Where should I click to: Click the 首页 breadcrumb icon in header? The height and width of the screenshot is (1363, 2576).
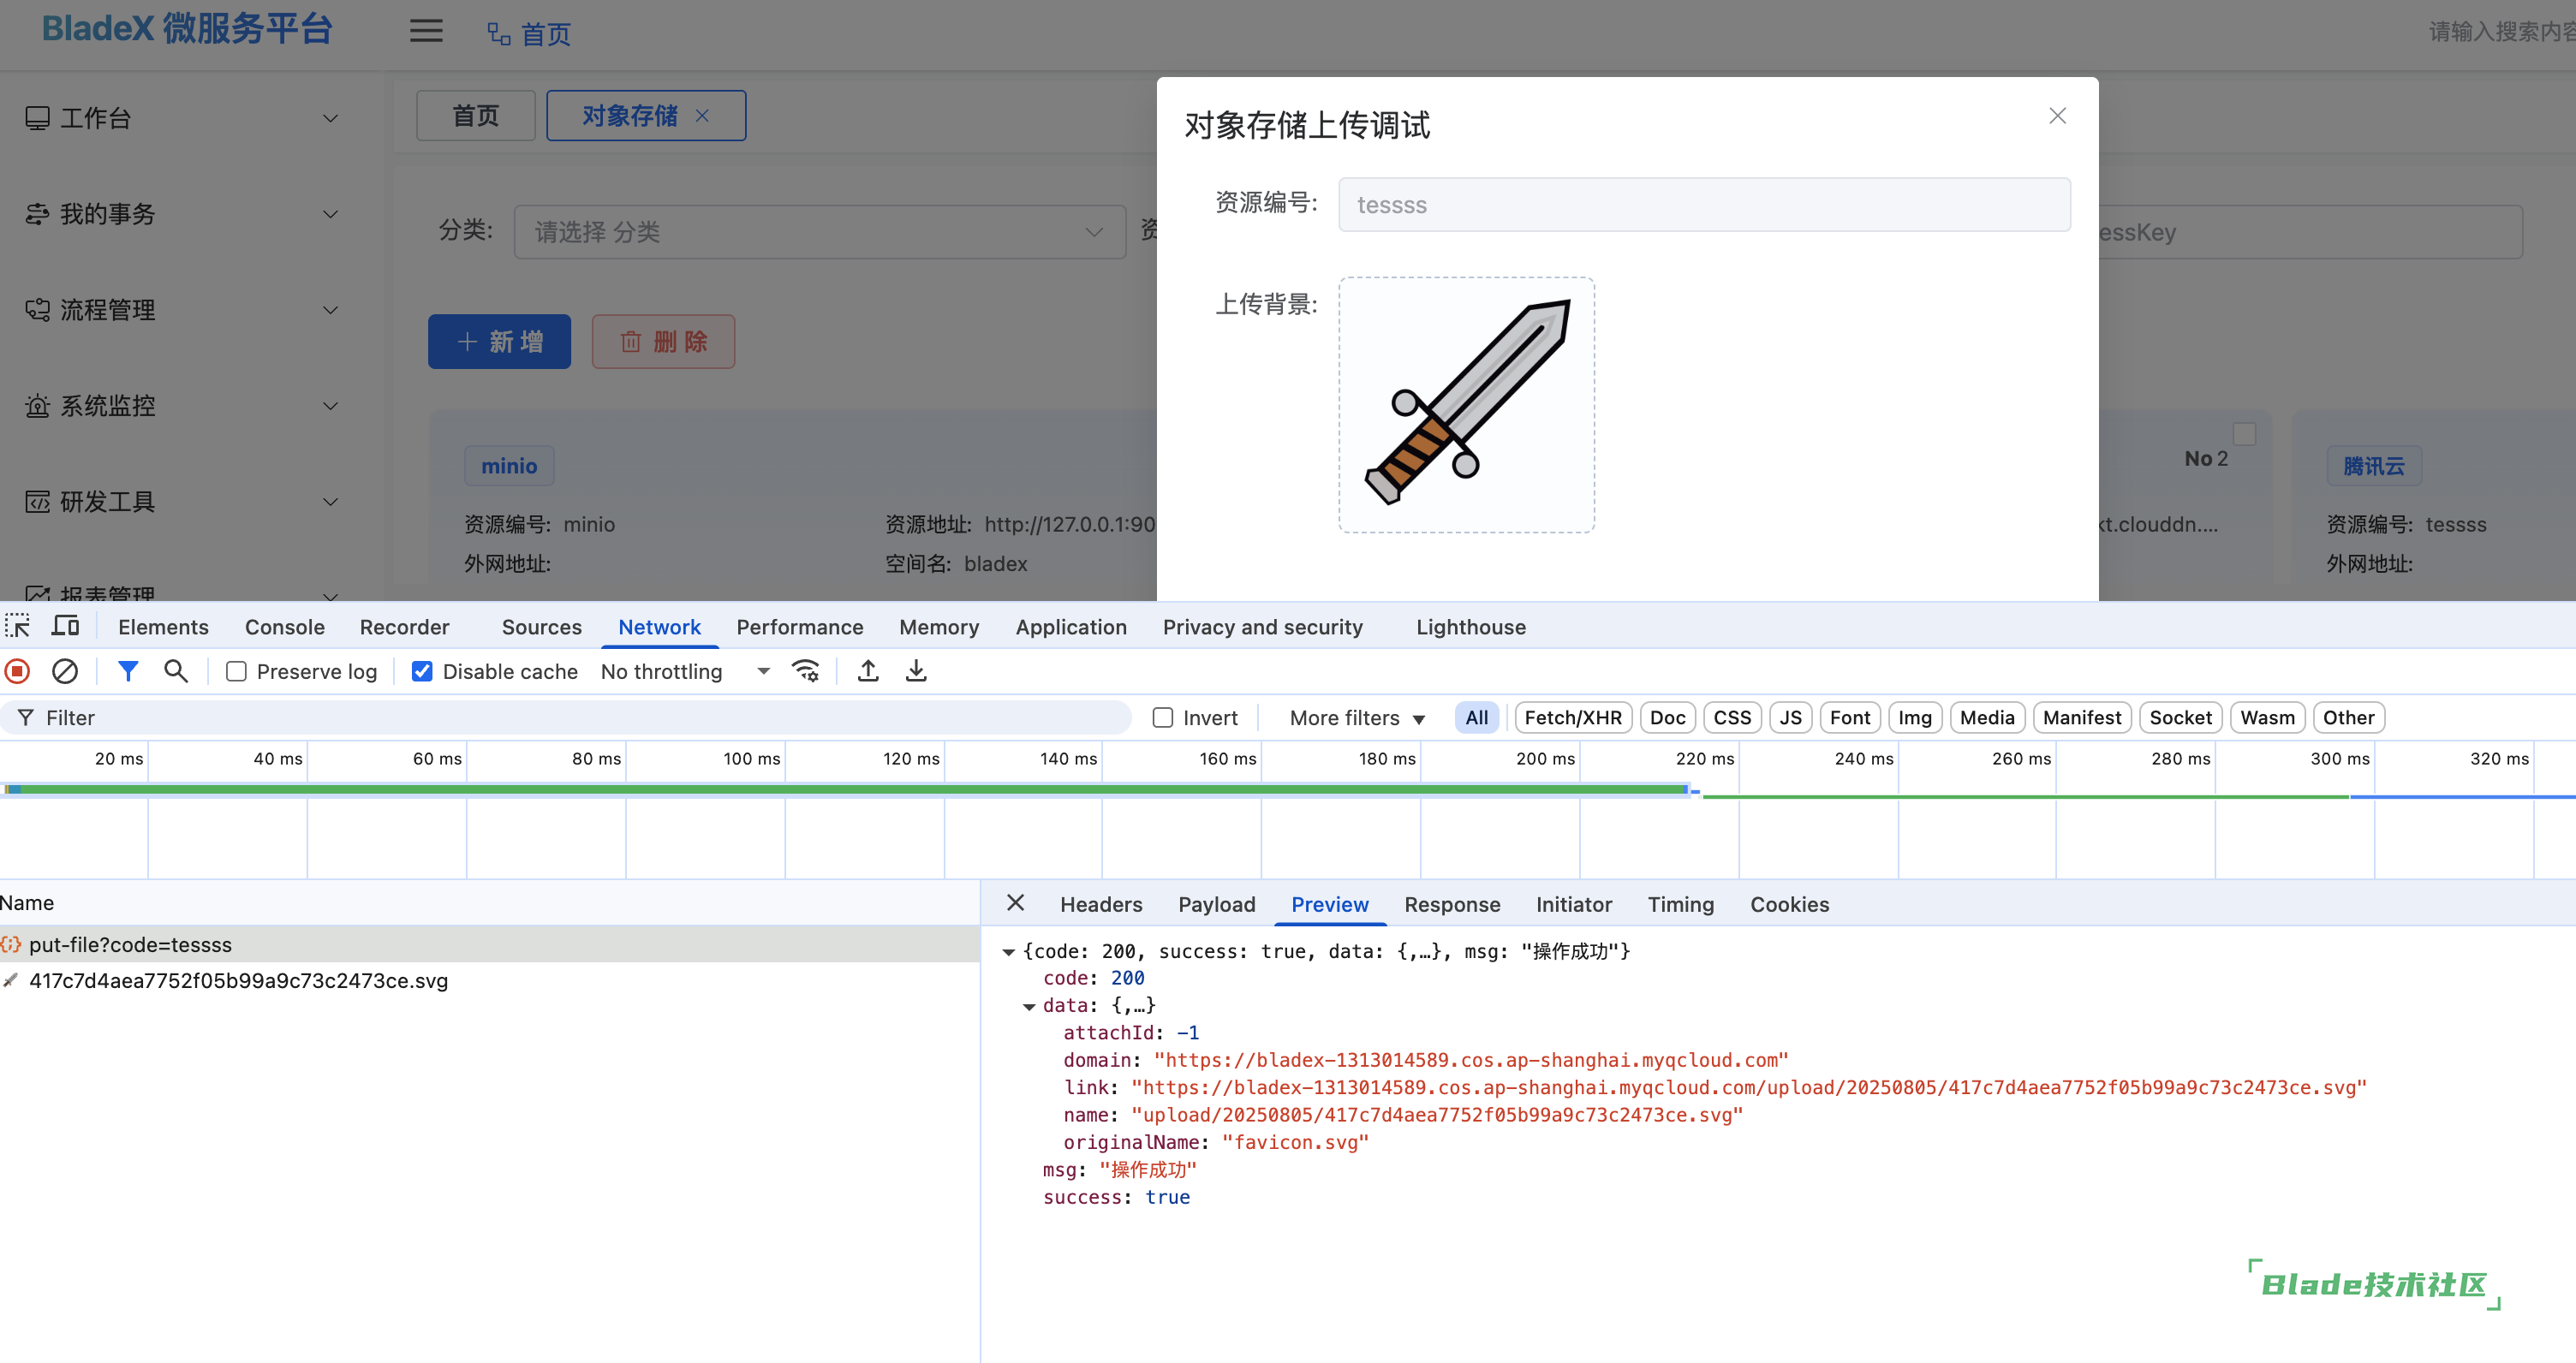click(499, 34)
